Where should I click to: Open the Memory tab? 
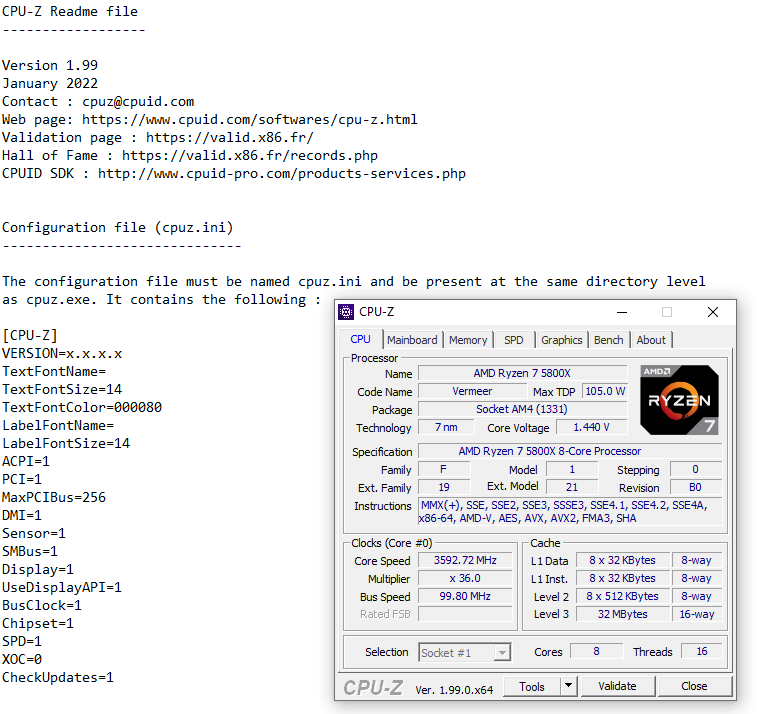[468, 340]
